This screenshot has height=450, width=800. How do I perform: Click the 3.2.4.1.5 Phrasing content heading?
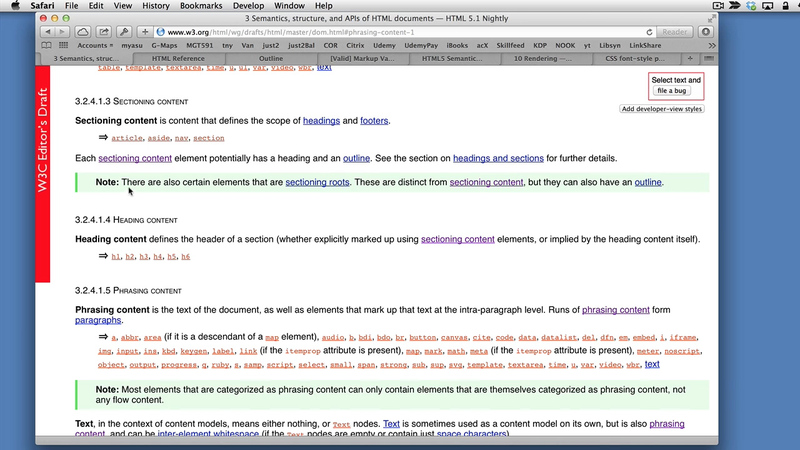[x=128, y=291]
